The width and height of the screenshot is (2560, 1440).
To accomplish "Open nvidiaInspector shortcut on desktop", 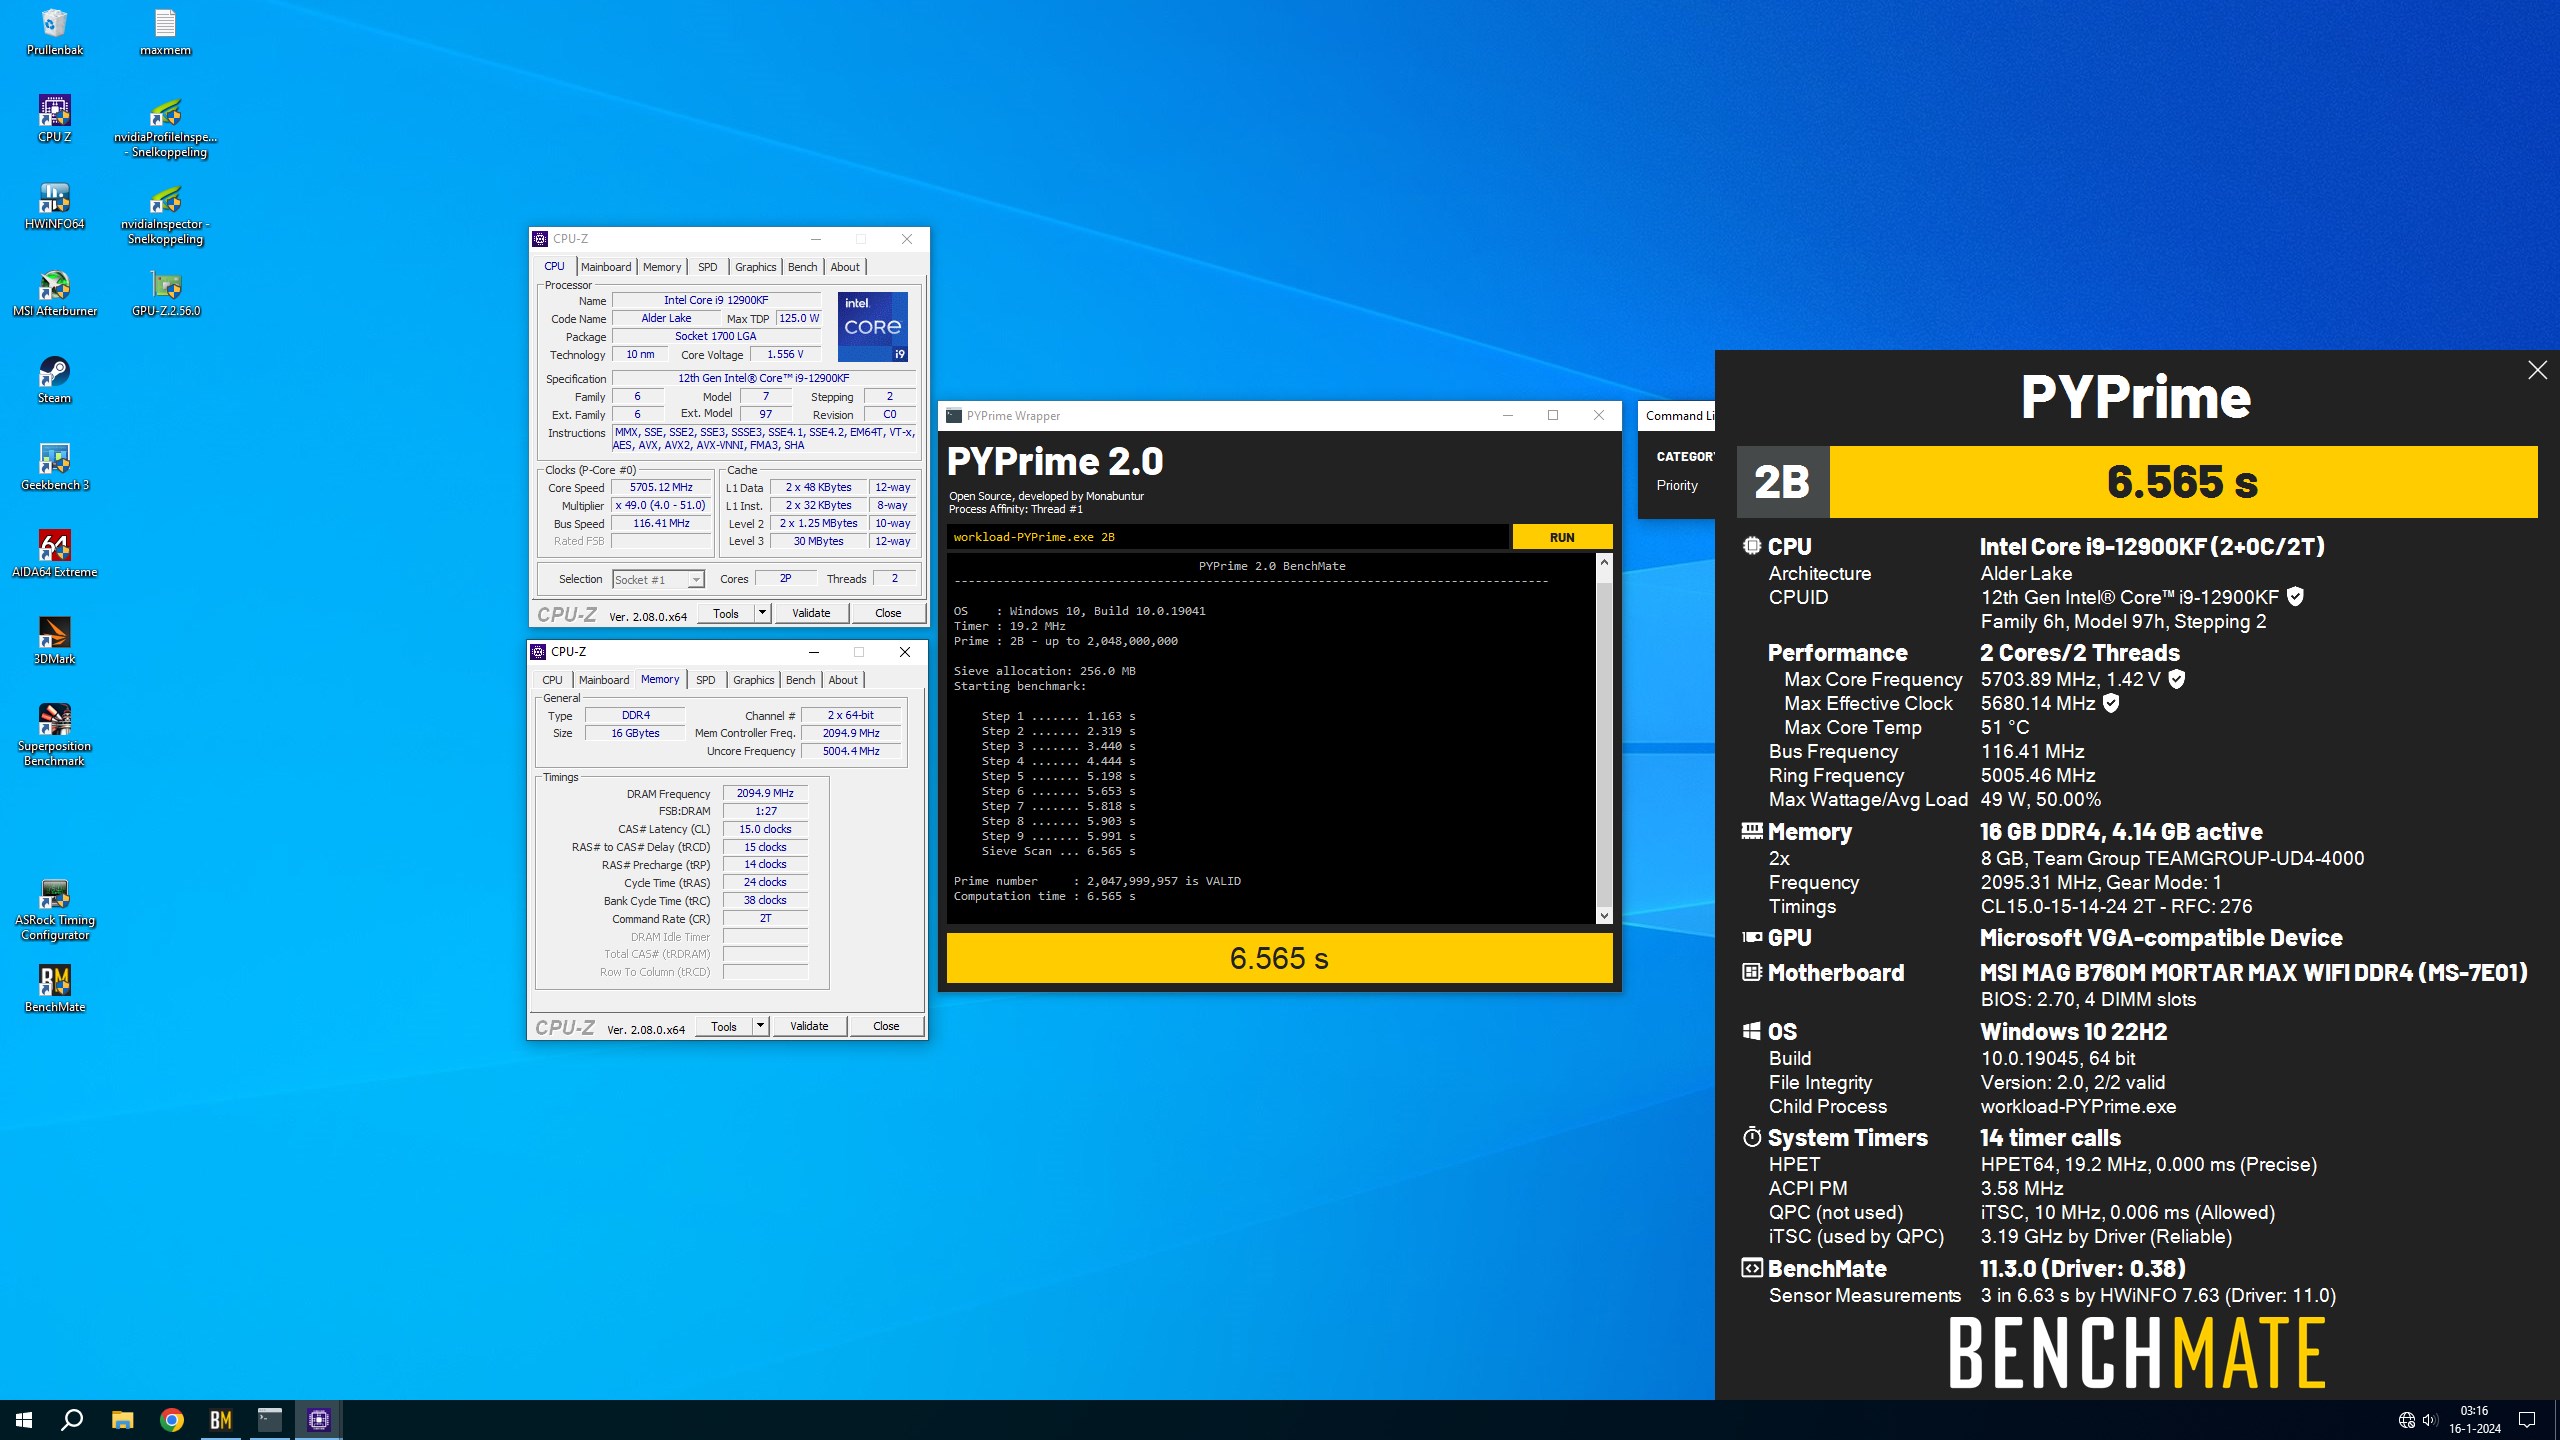I will pyautogui.click(x=165, y=214).
